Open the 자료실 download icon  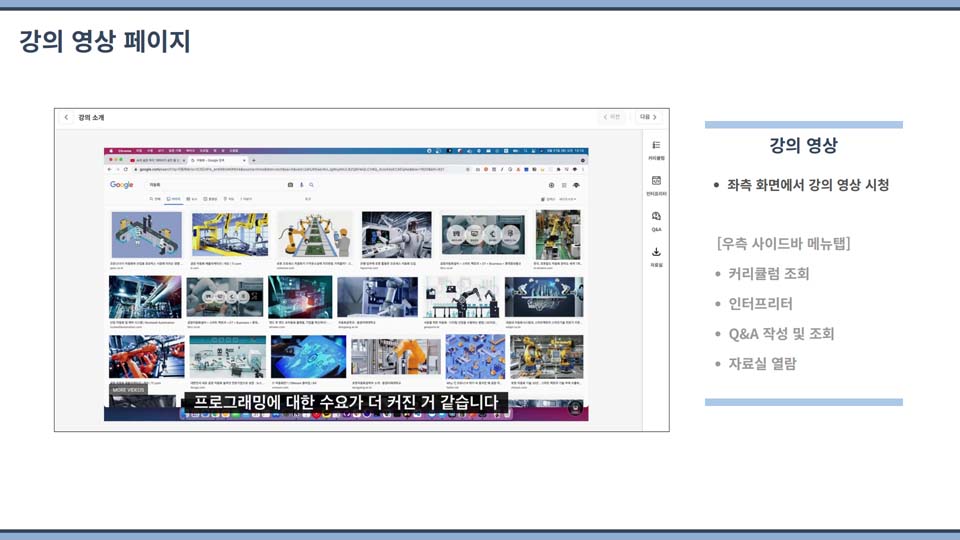point(656,256)
